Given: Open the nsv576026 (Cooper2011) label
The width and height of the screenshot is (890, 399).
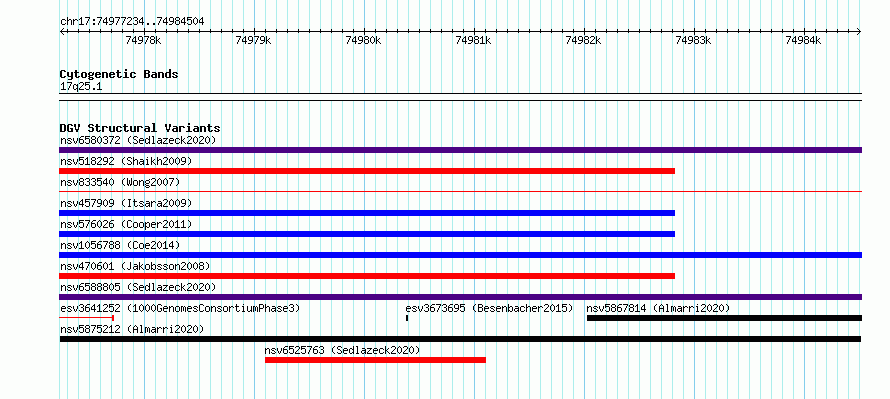Looking at the screenshot, I should (x=126, y=224).
